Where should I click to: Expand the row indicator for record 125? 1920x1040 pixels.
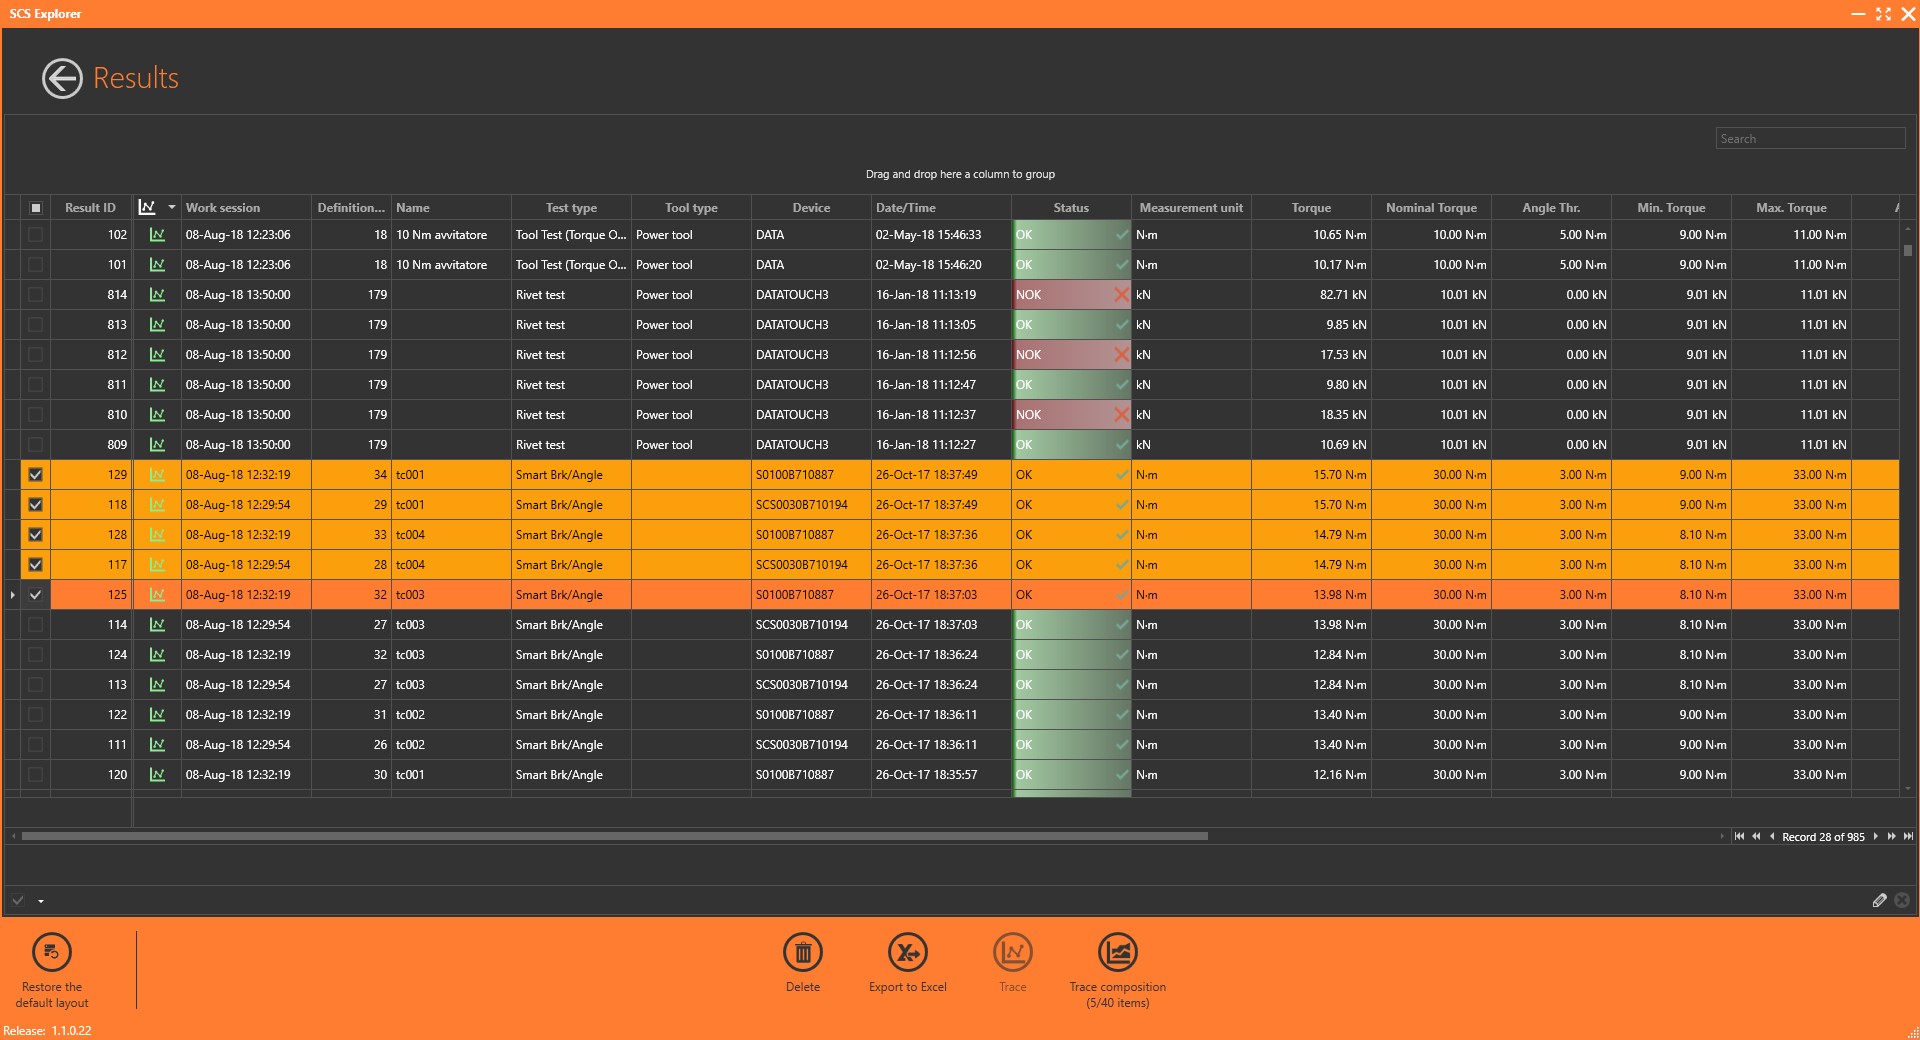pos(11,595)
